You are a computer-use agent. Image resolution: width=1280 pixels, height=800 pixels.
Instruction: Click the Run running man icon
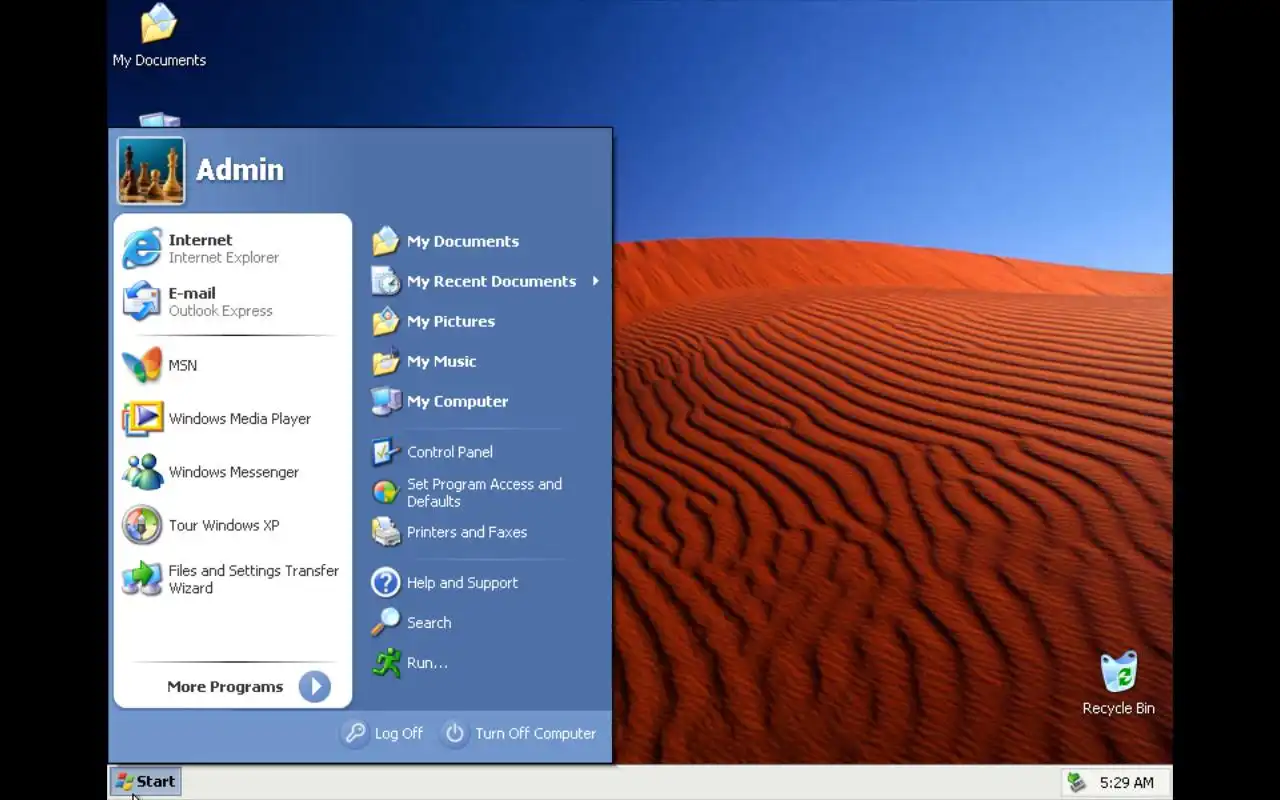pyautogui.click(x=386, y=662)
